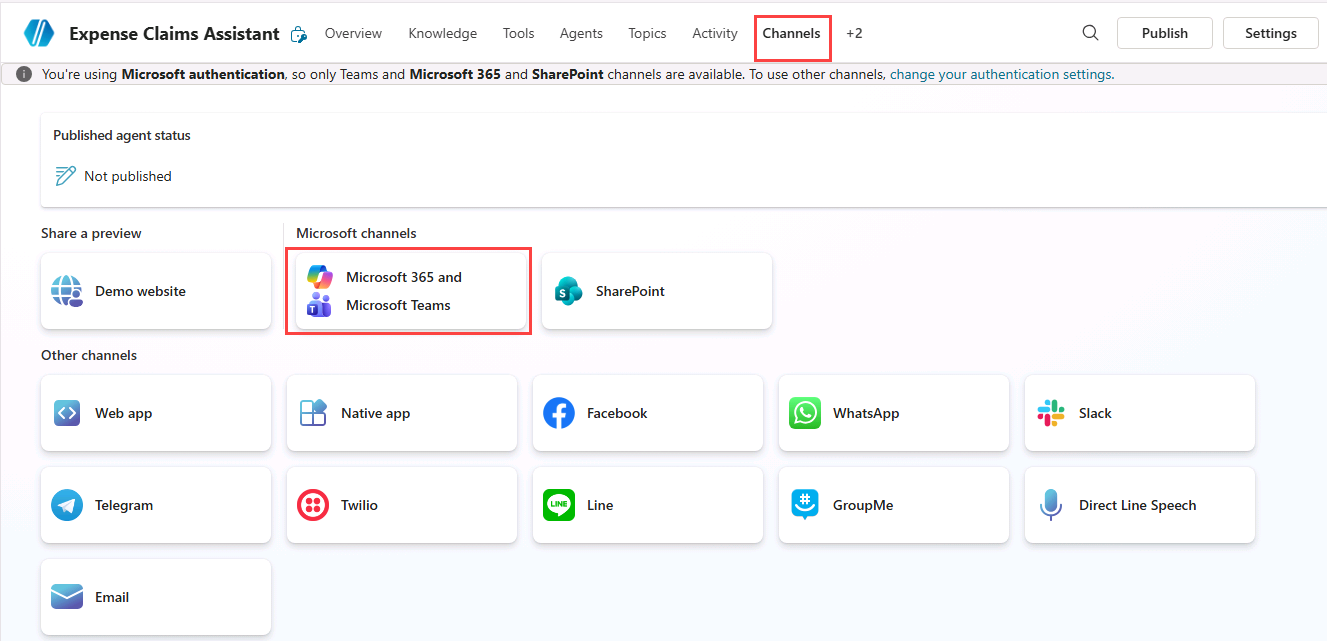Viewport: 1327px width, 641px height.
Task: Click the WhatsApp logo icon
Action: (x=805, y=413)
